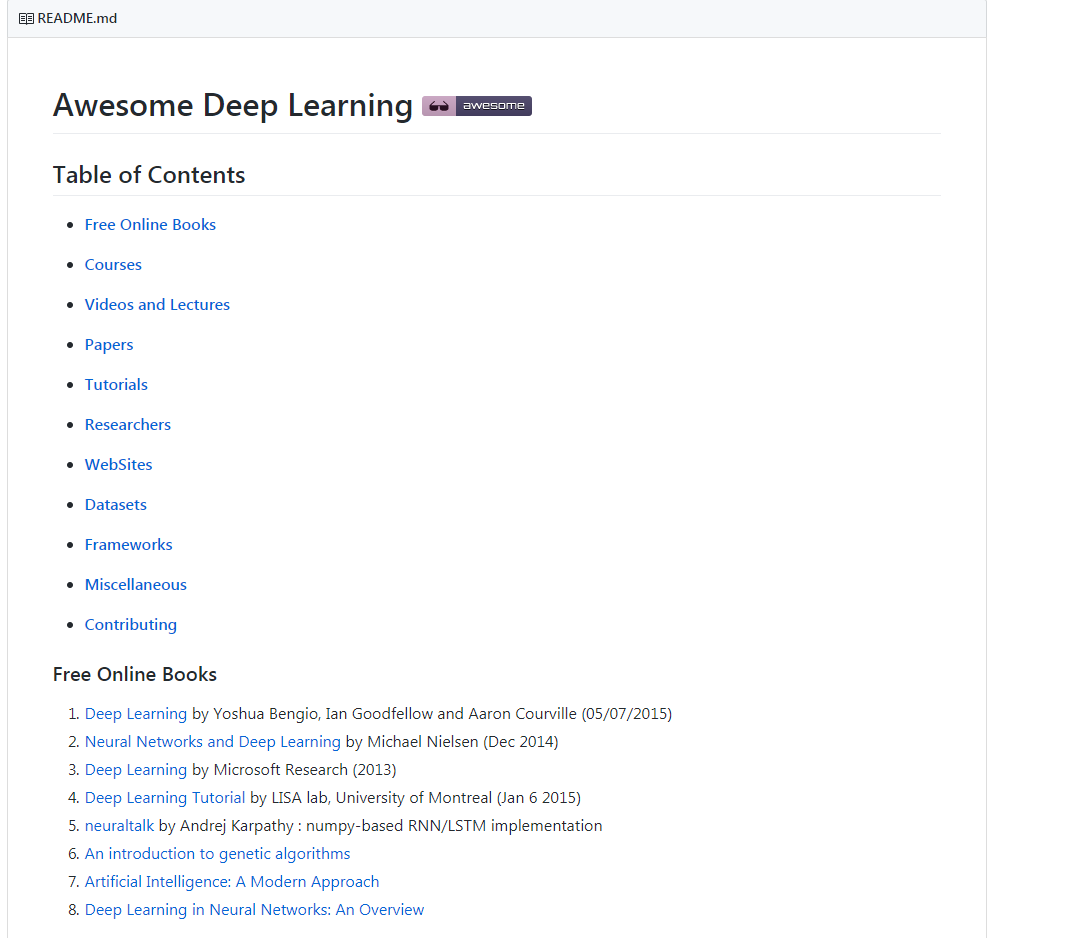Open the Free Online Books contents link
This screenshot has height=938, width=1068.
150,225
